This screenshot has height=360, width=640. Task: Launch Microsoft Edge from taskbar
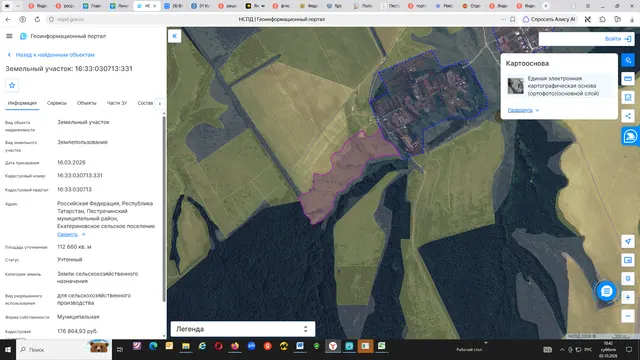coord(153,346)
